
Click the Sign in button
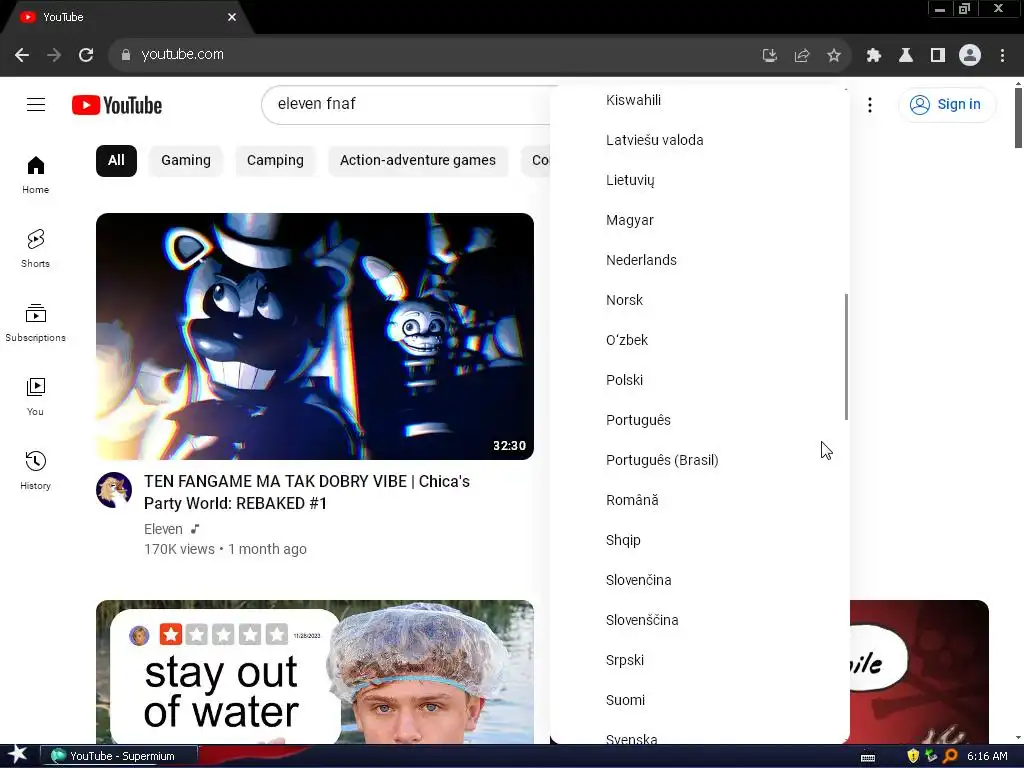point(946,104)
